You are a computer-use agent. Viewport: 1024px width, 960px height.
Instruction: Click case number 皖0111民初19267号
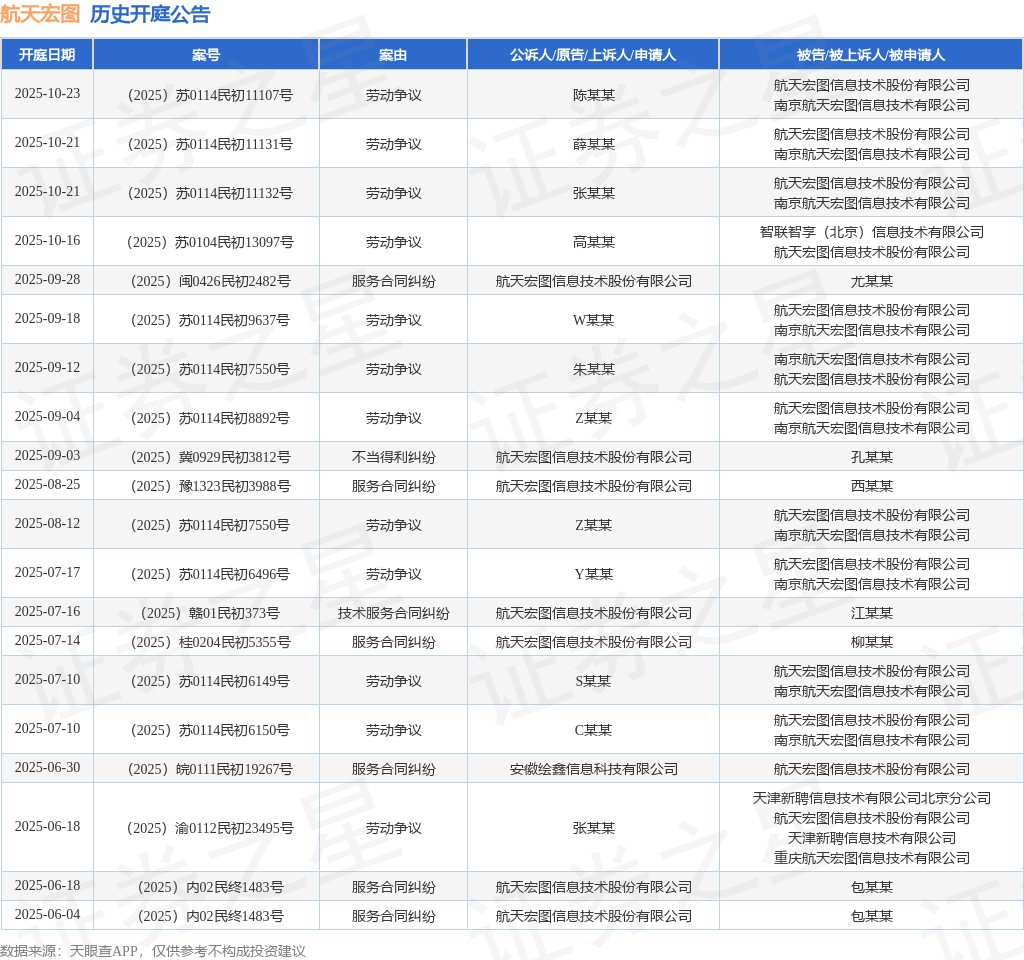point(210,769)
